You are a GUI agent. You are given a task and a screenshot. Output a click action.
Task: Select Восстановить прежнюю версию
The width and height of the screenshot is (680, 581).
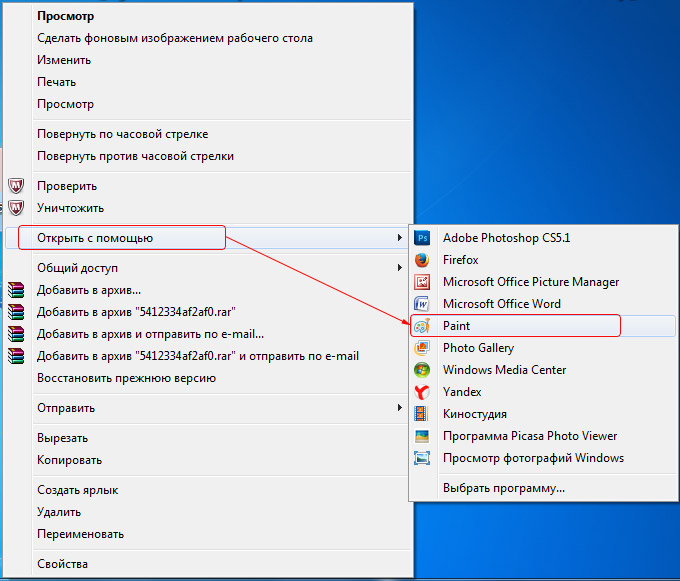pos(126,378)
